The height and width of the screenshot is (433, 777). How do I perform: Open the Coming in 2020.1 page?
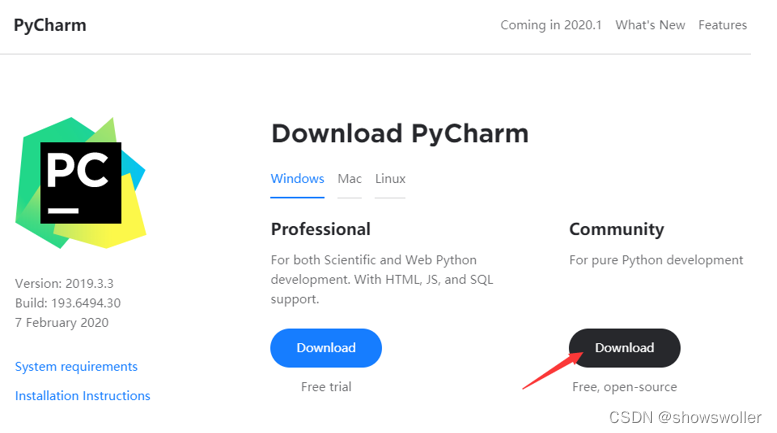point(551,25)
